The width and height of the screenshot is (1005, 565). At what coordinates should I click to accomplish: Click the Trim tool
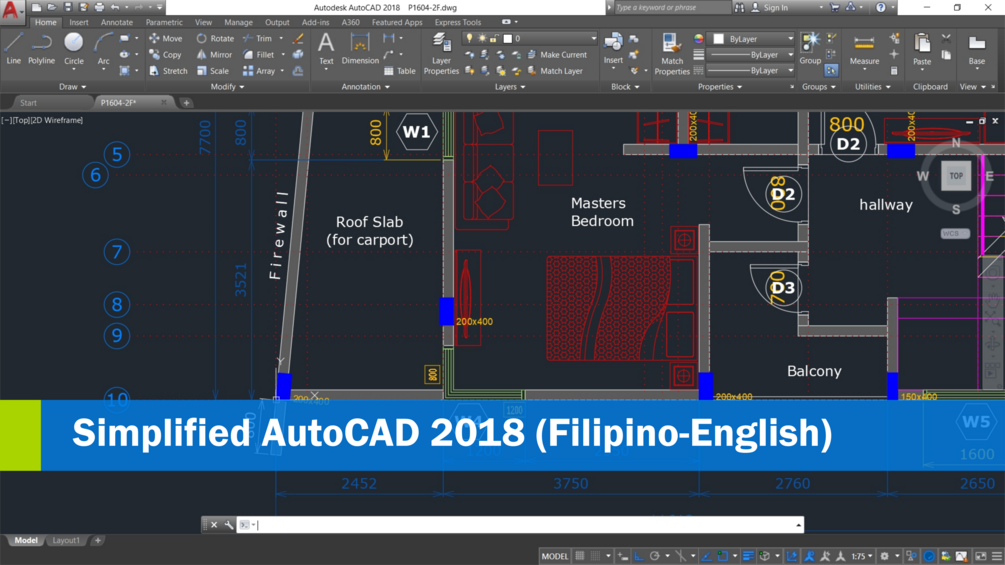pyautogui.click(x=258, y=38)
